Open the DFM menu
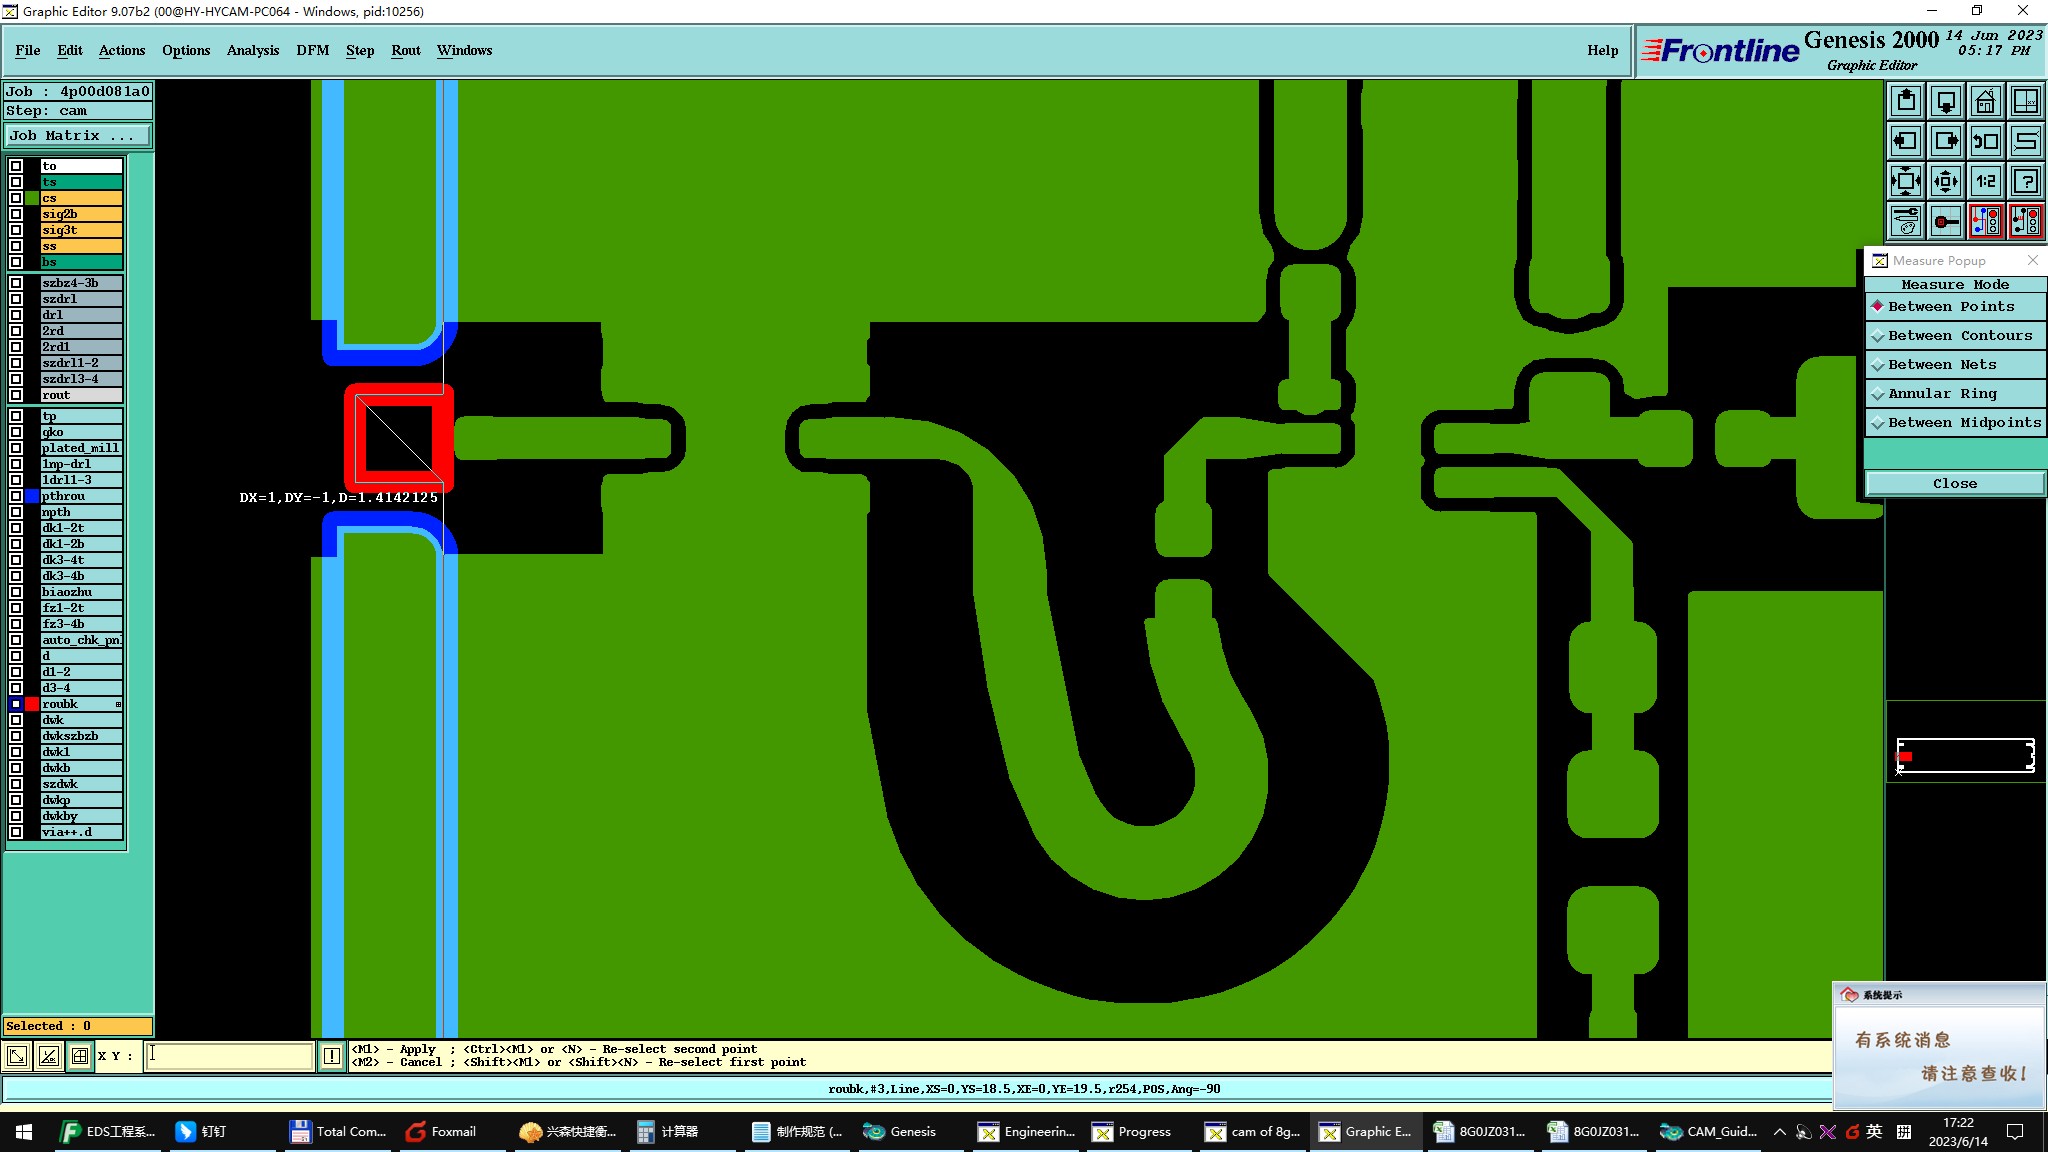Viewport: 2048px width, 1152px height. tap(312, 50)
